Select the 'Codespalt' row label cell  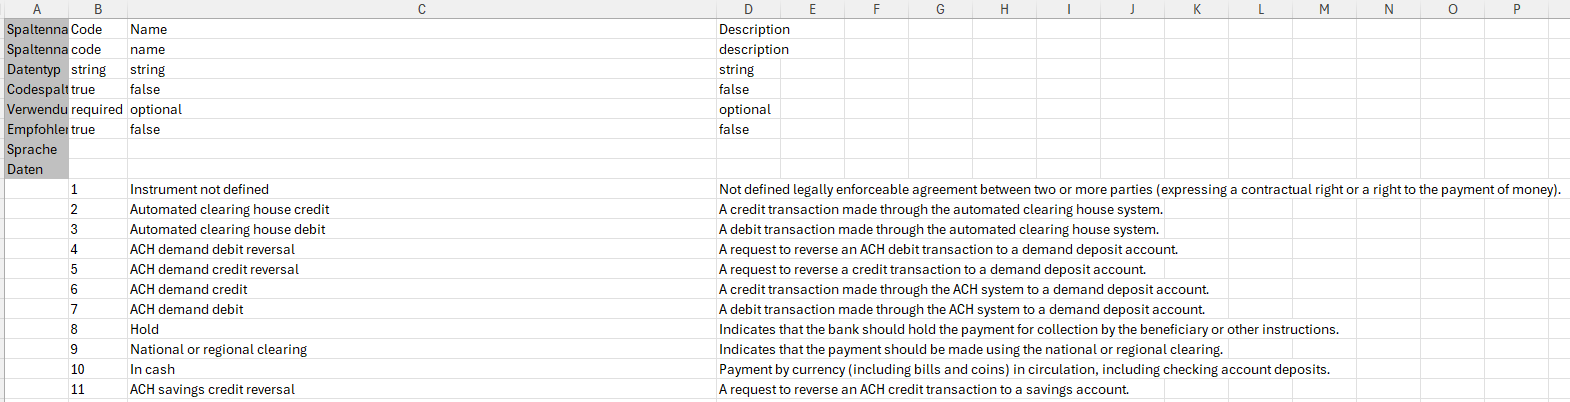coord(37,89)
